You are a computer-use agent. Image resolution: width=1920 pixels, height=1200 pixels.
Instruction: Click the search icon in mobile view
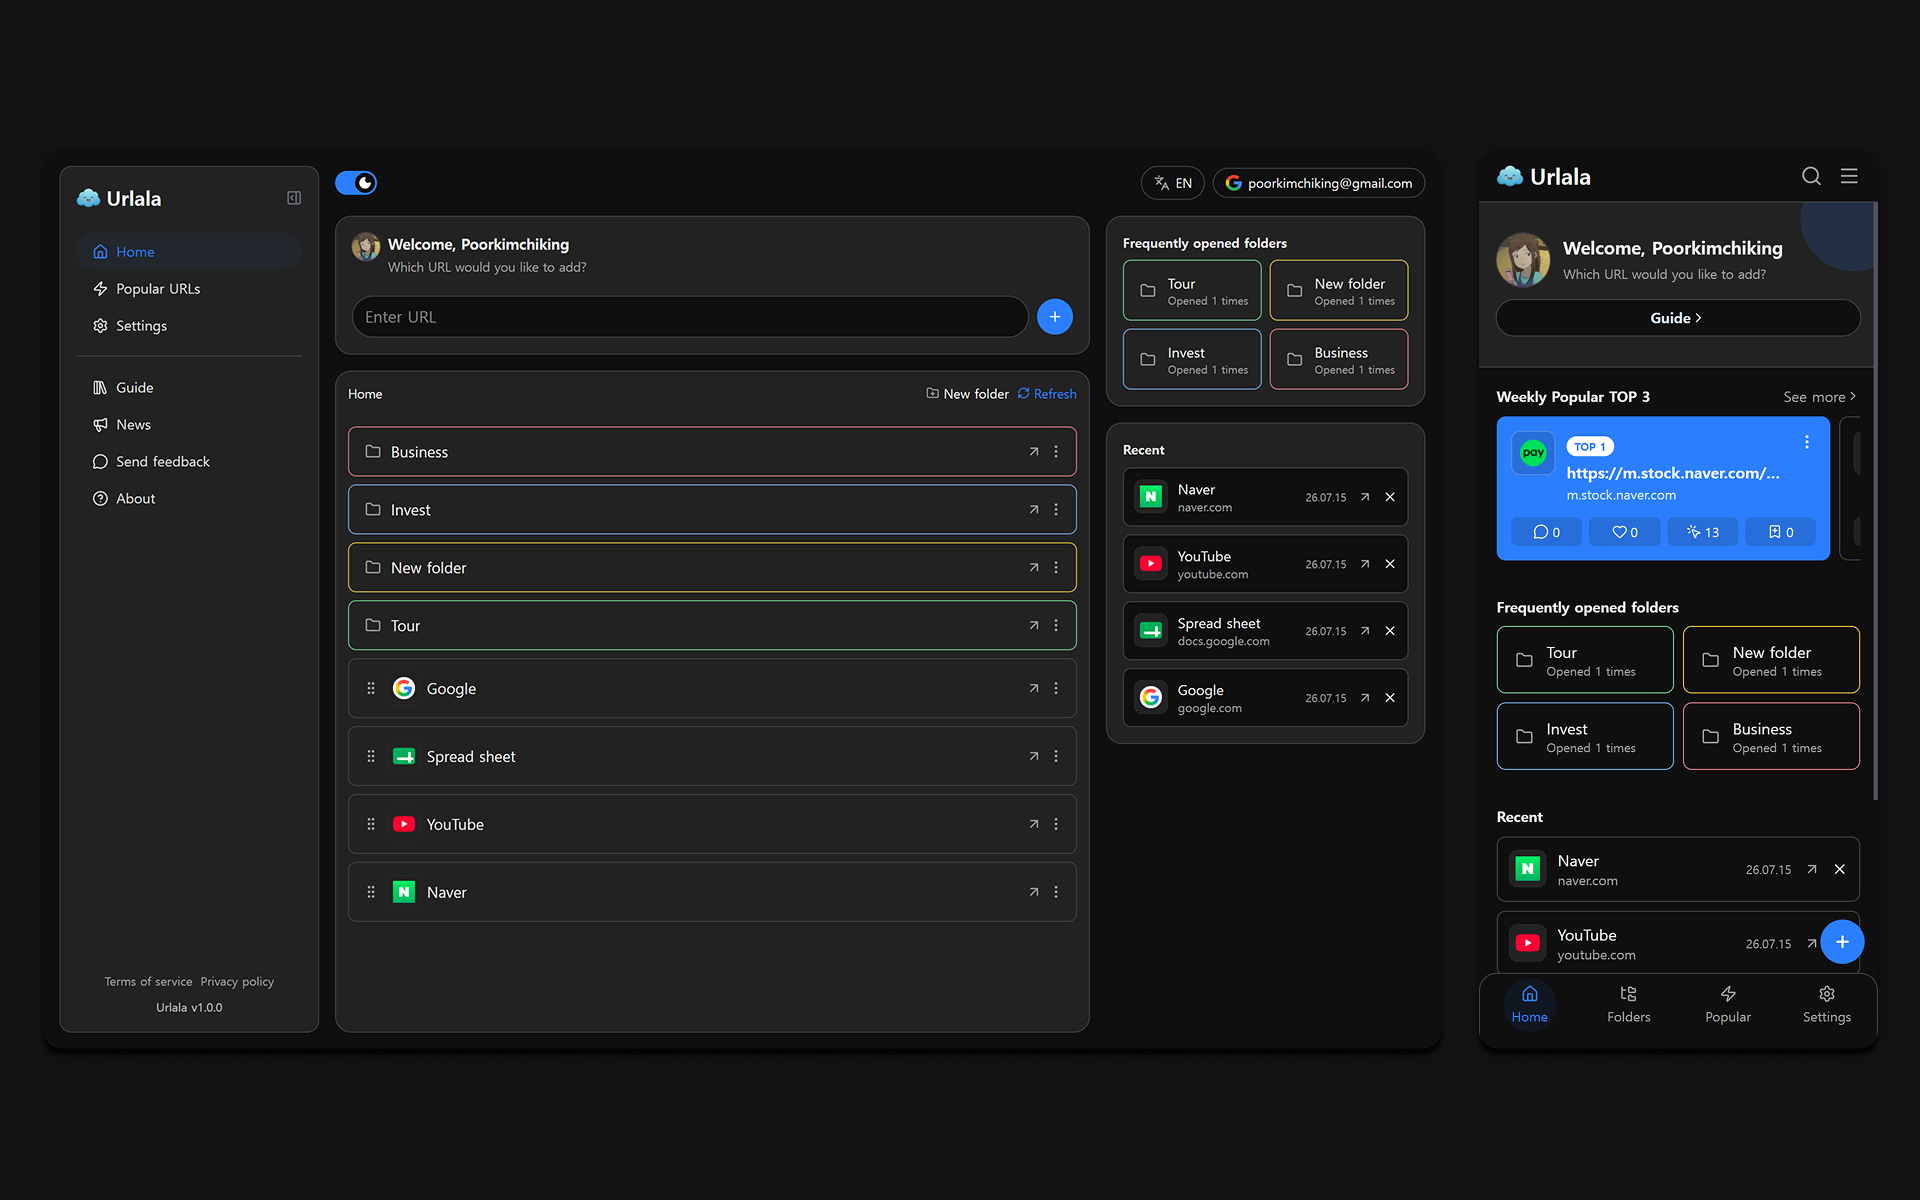1811,177
